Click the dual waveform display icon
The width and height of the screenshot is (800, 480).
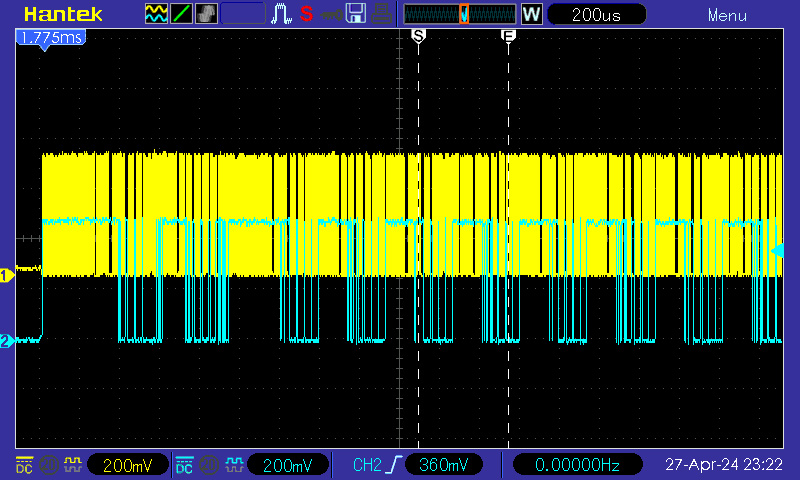click(156, 14)
